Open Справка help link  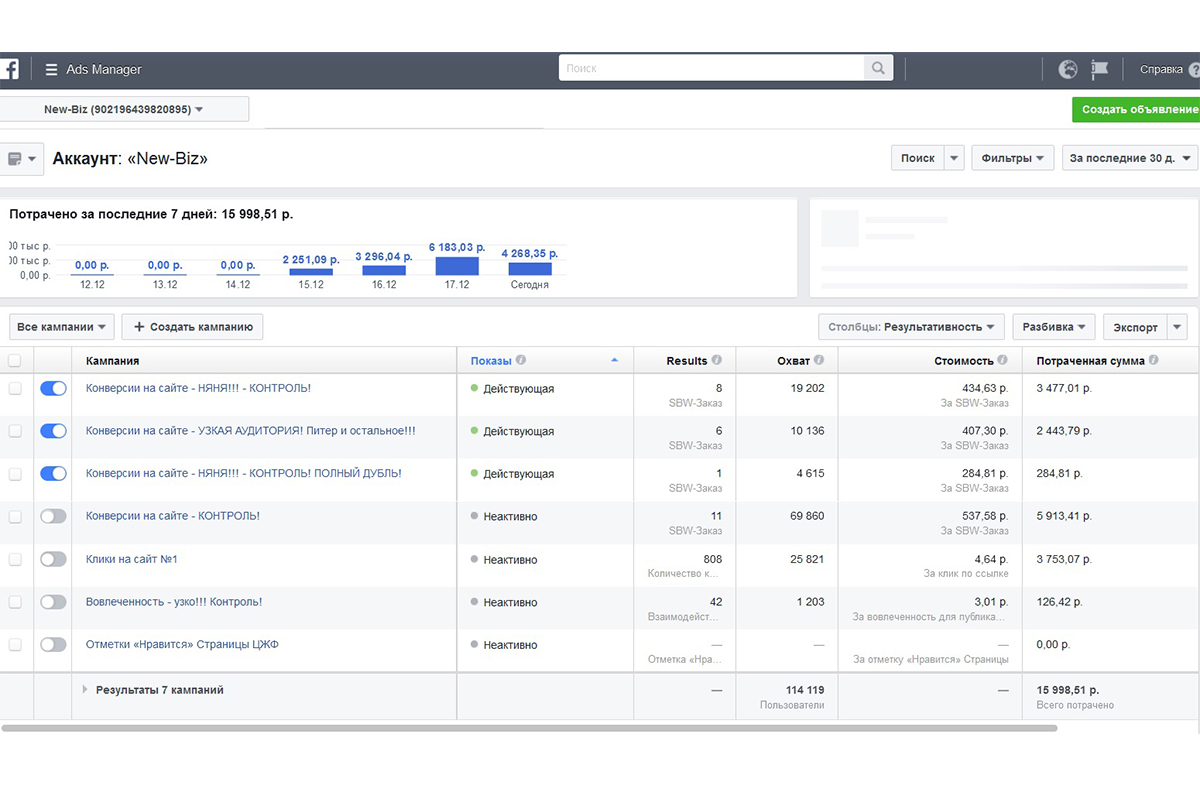(x=1161, y=70)
